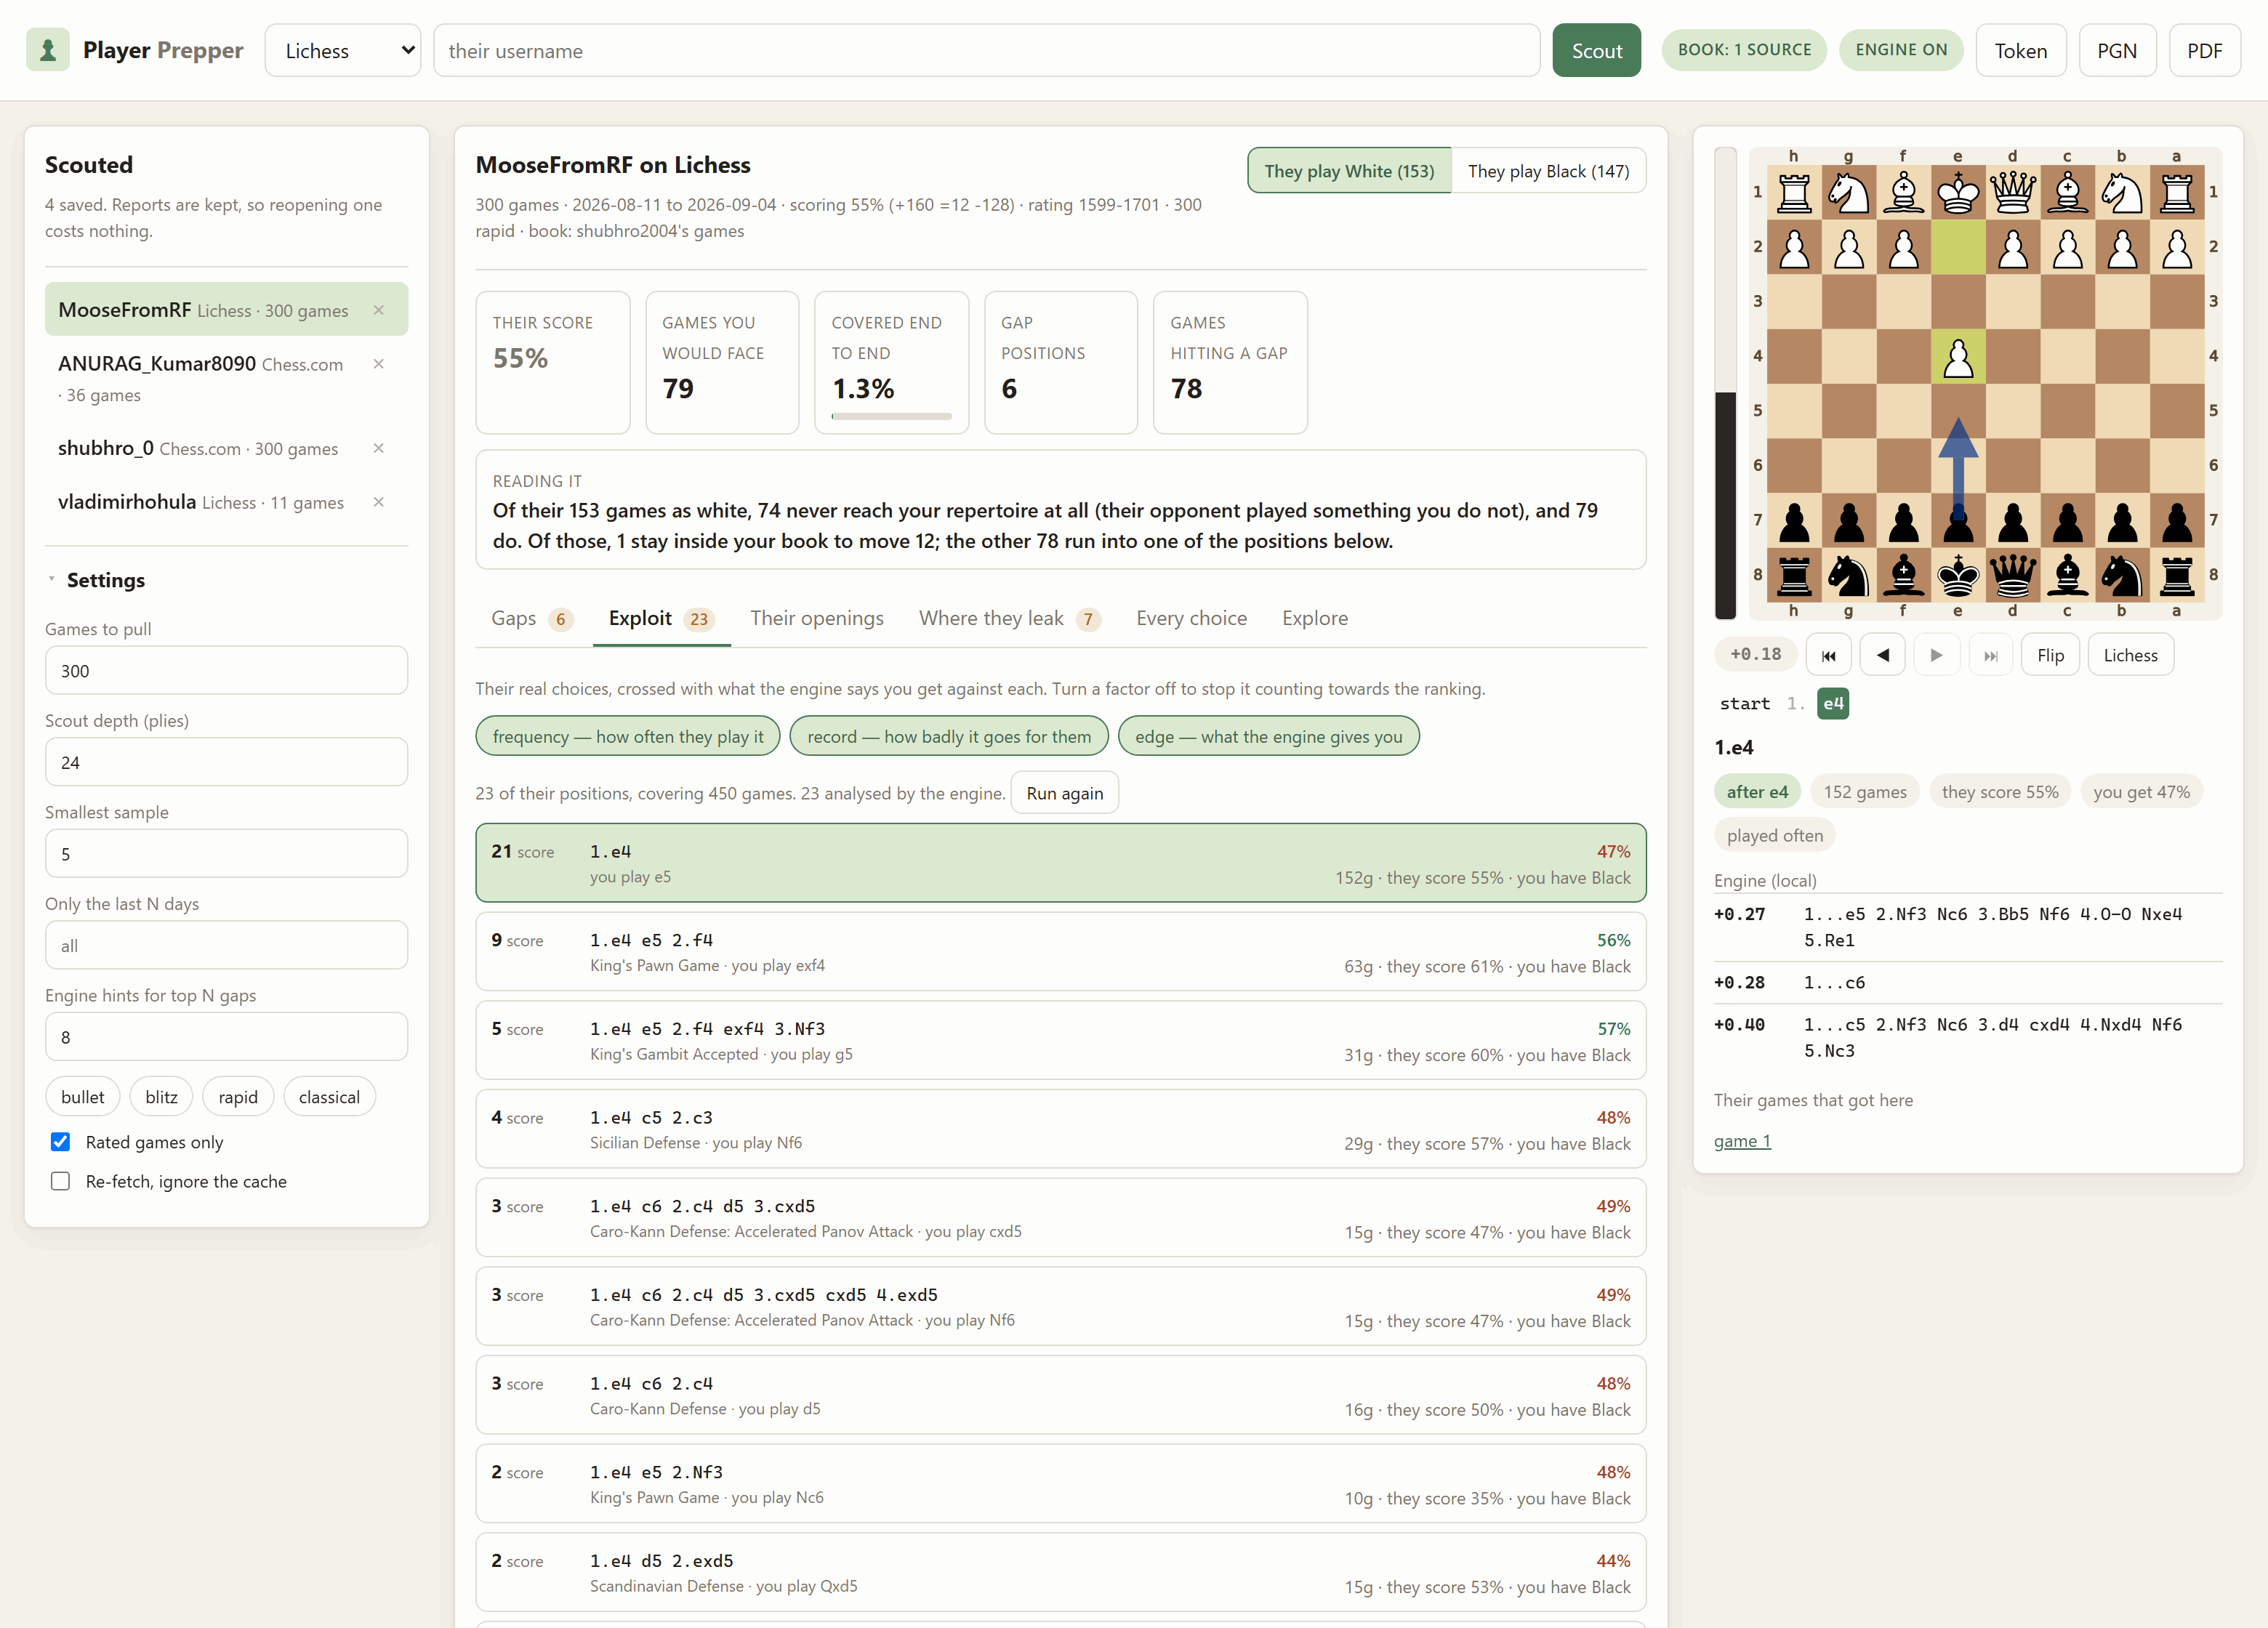Screen dimensions: 2268x1628
Task: Remove ANURAG_Kumar8090 from scouted list
Action: pyautogui.click(x=379, y=364)
